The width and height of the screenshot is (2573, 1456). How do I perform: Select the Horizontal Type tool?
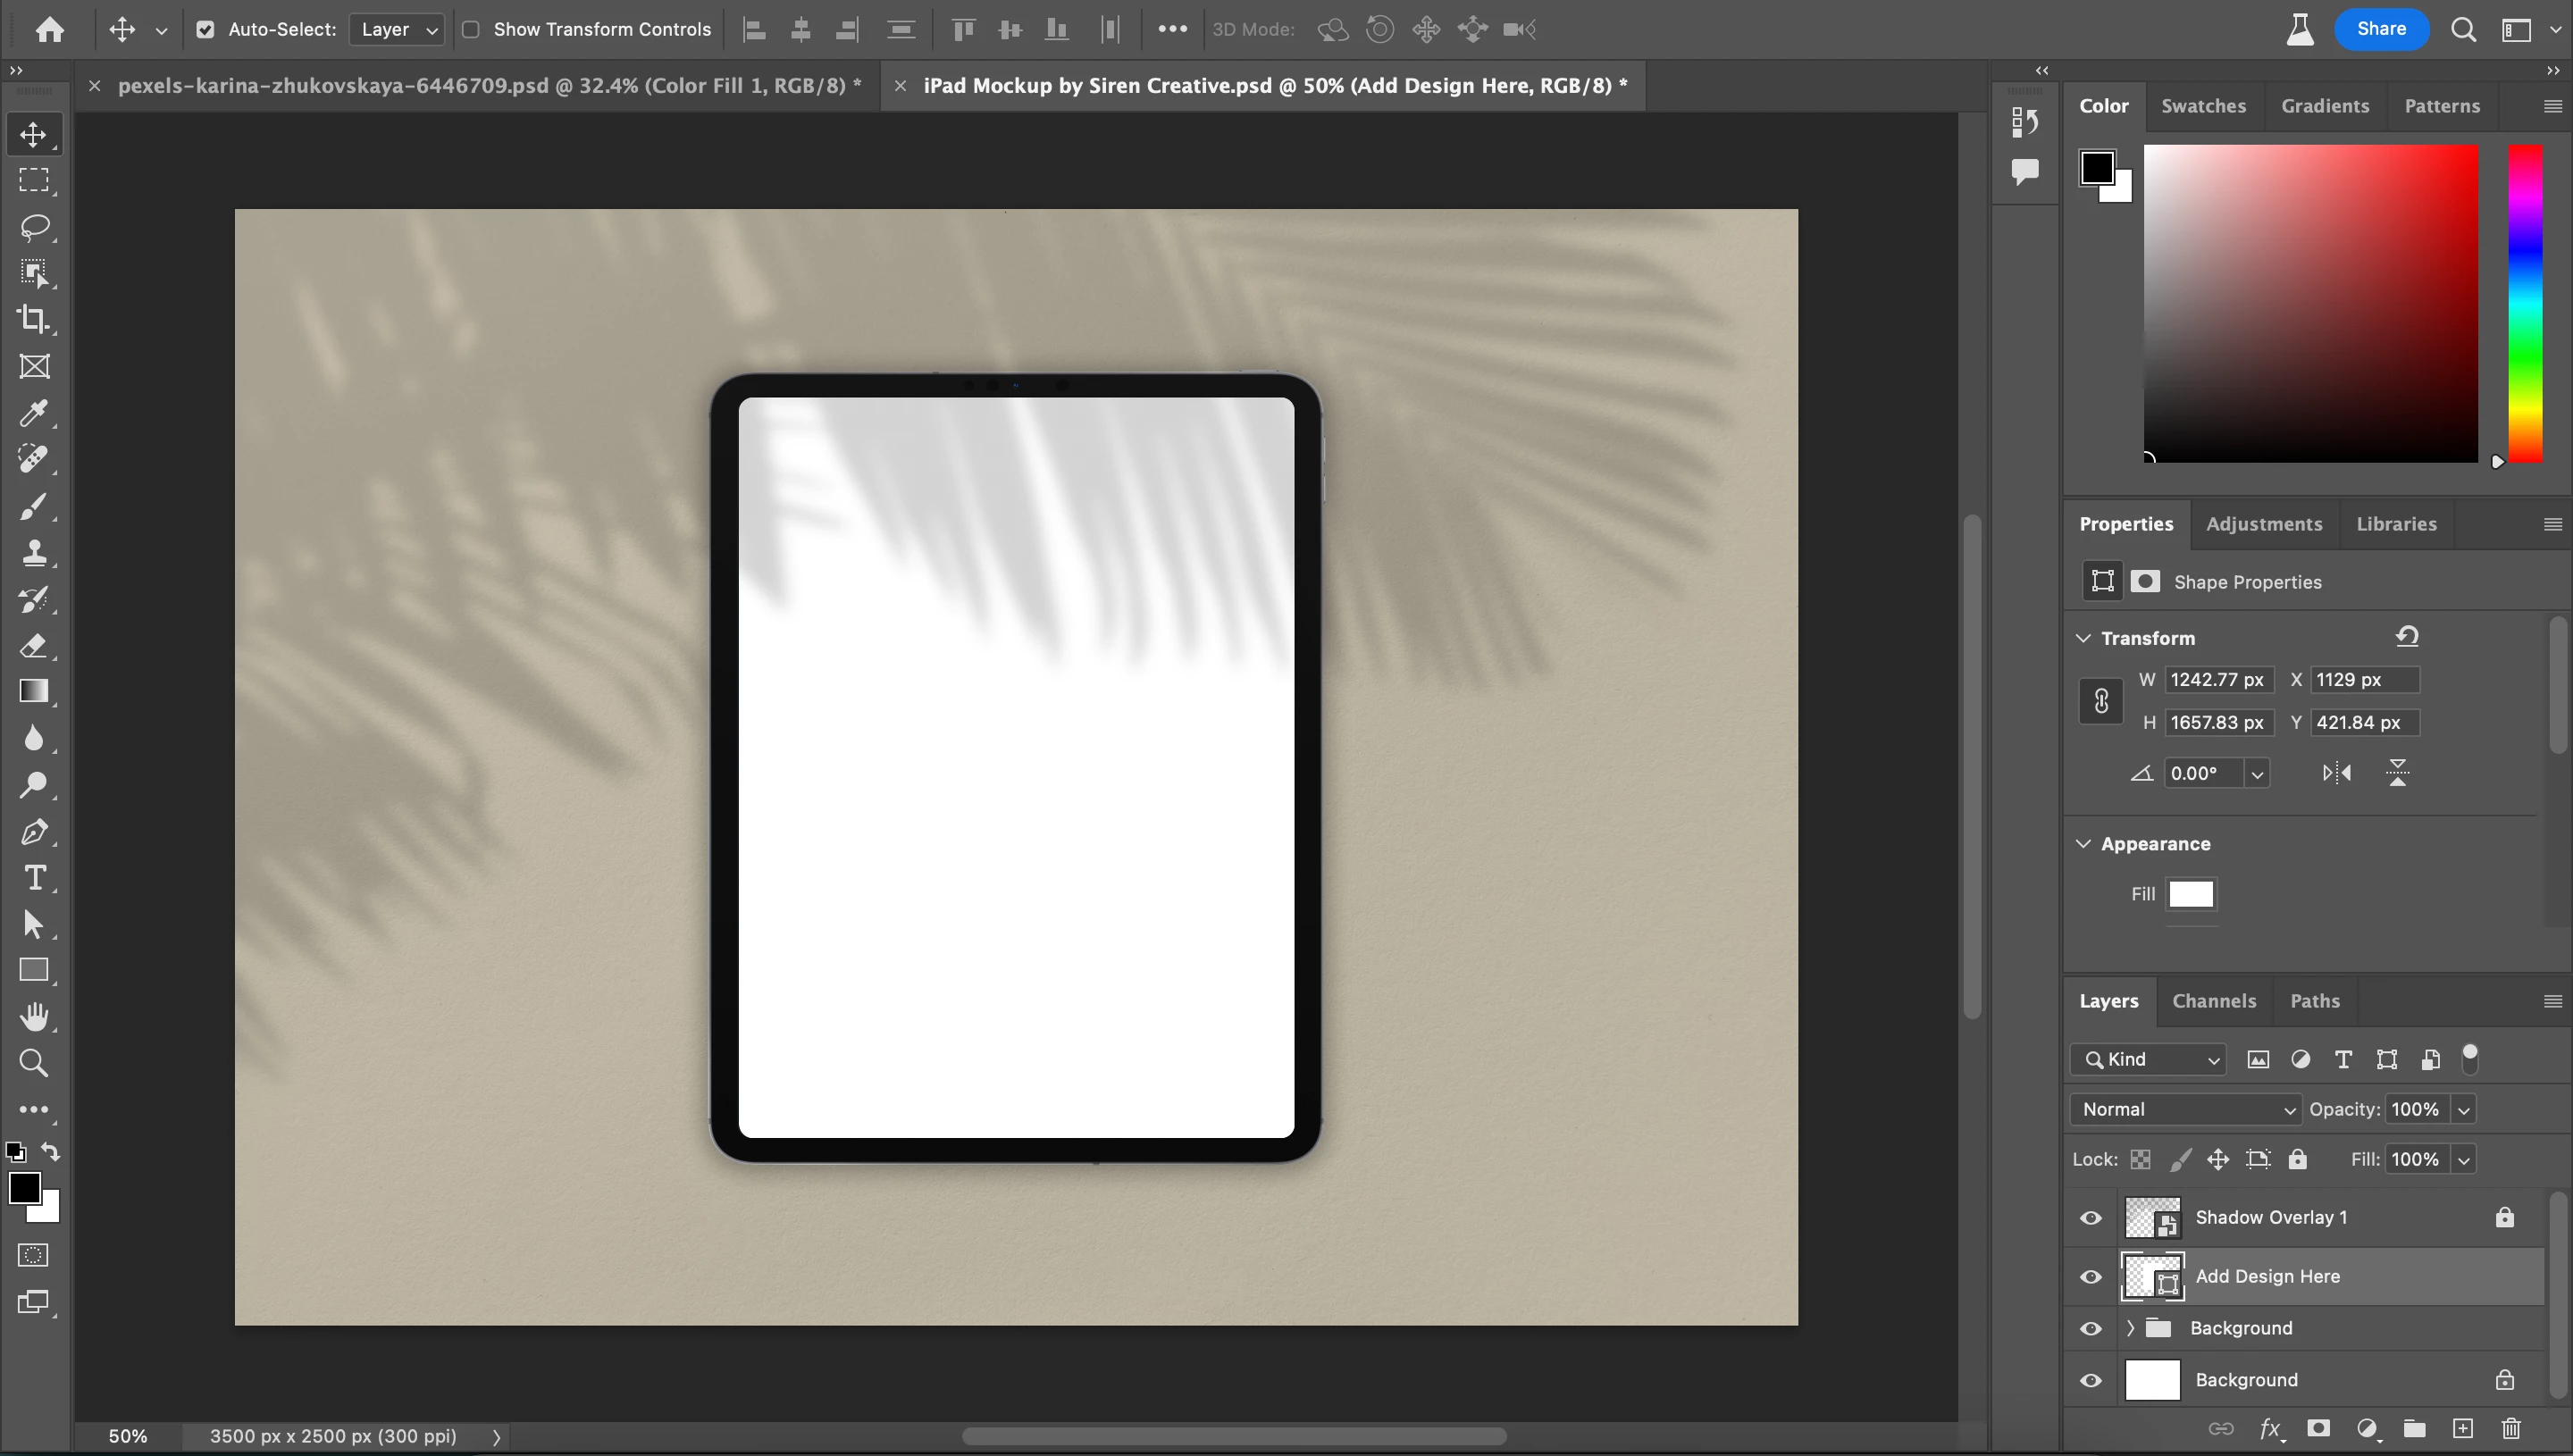tap(34, 878)
